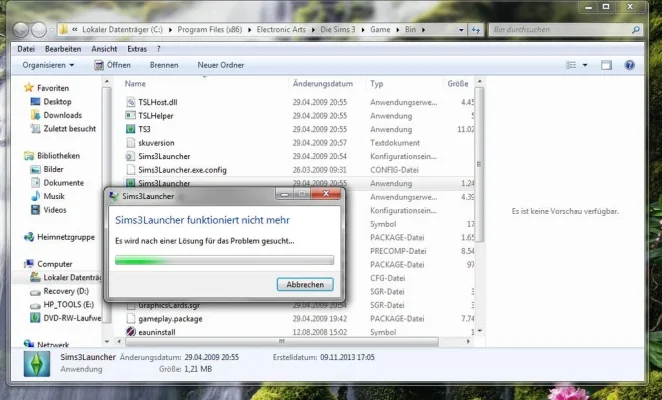Sort by the Änderungsdatum column header
This screenshot has width=662, height=400.
(x=323, y=84)
